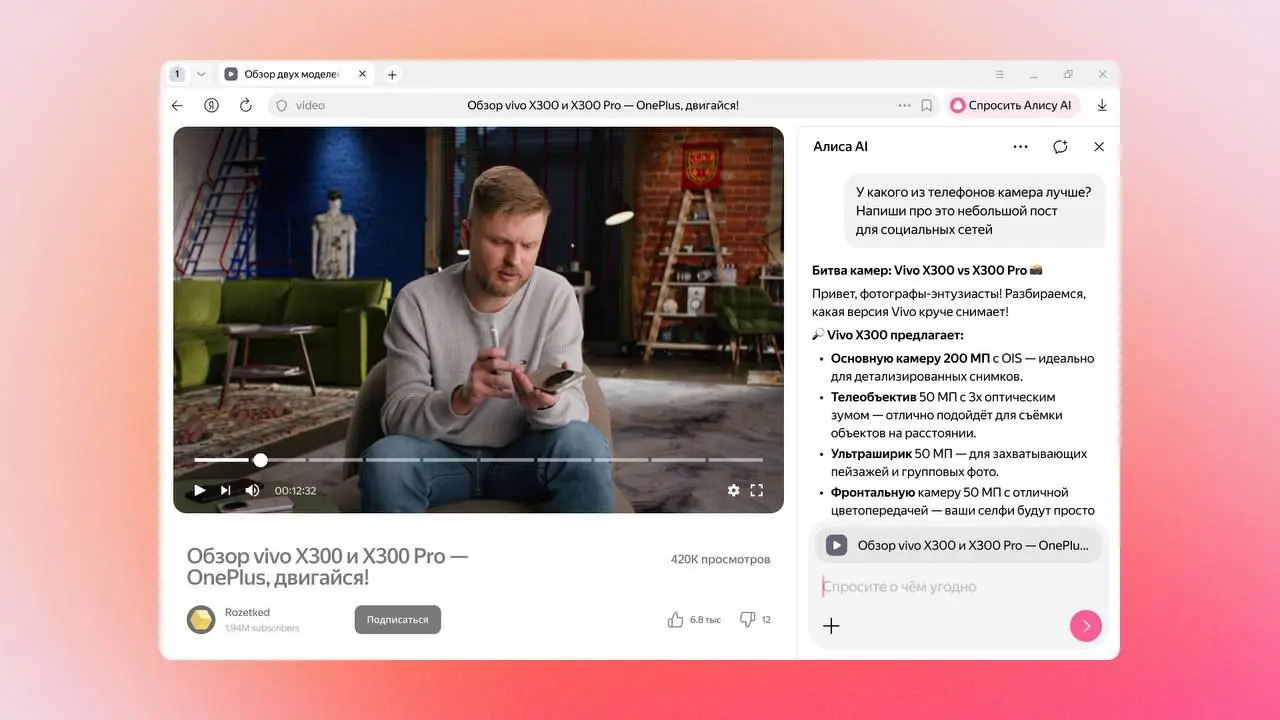Mute the video sound

(251, 490)
